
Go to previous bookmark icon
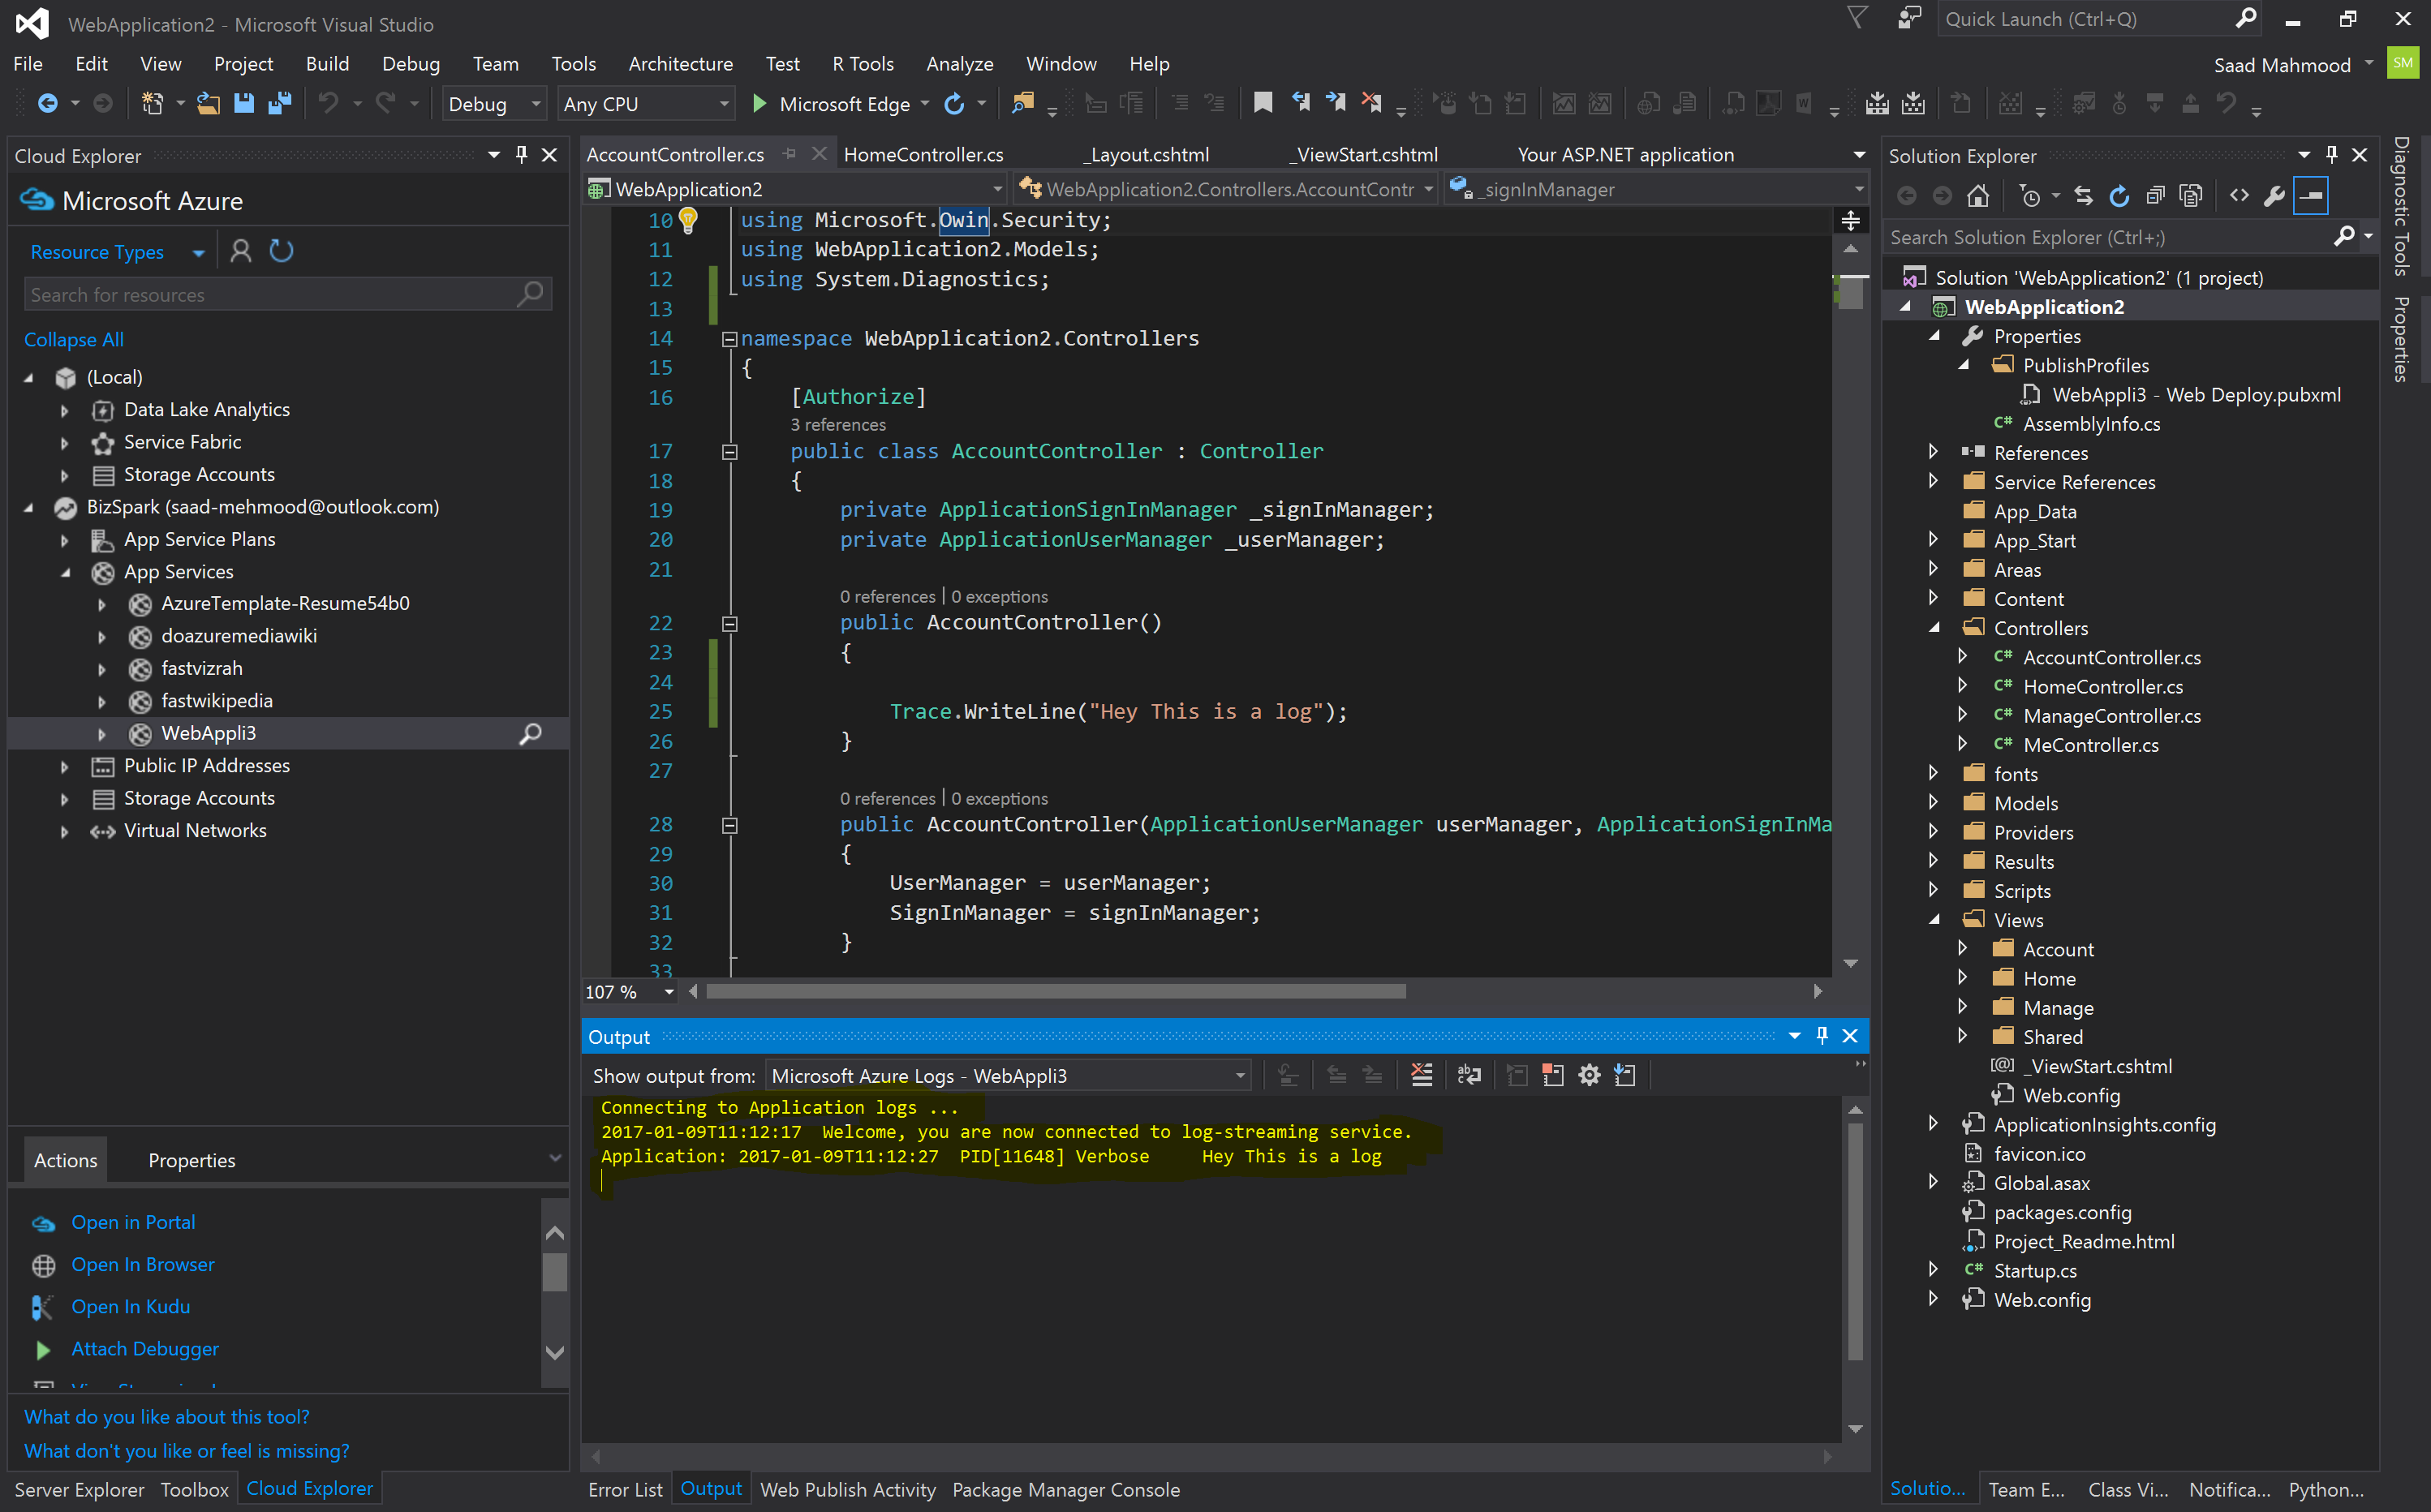[x=1300, y=102]
